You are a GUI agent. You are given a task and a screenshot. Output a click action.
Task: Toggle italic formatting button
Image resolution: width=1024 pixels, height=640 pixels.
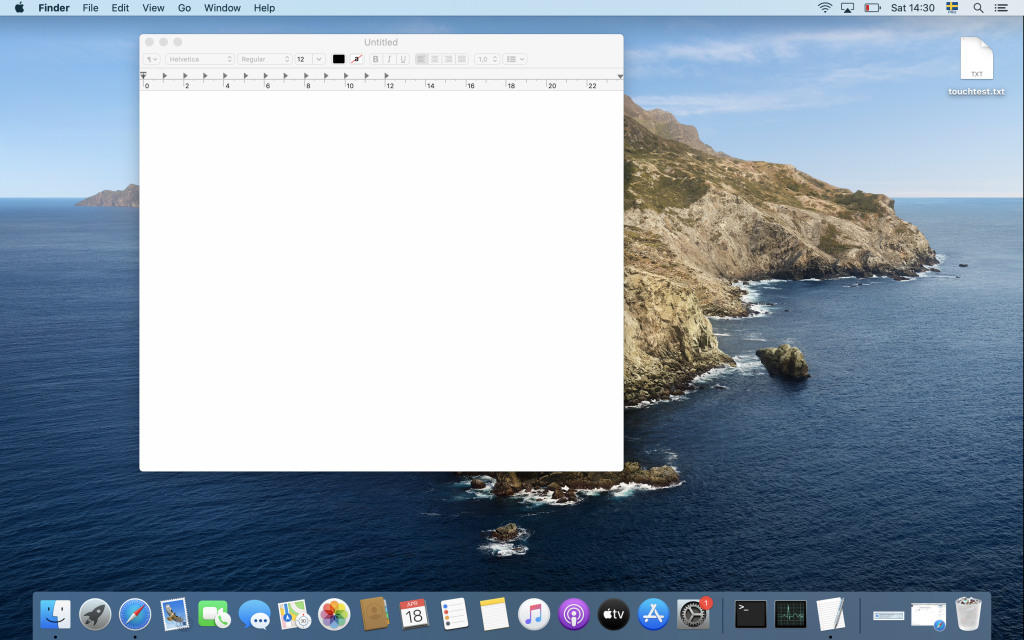389,59
